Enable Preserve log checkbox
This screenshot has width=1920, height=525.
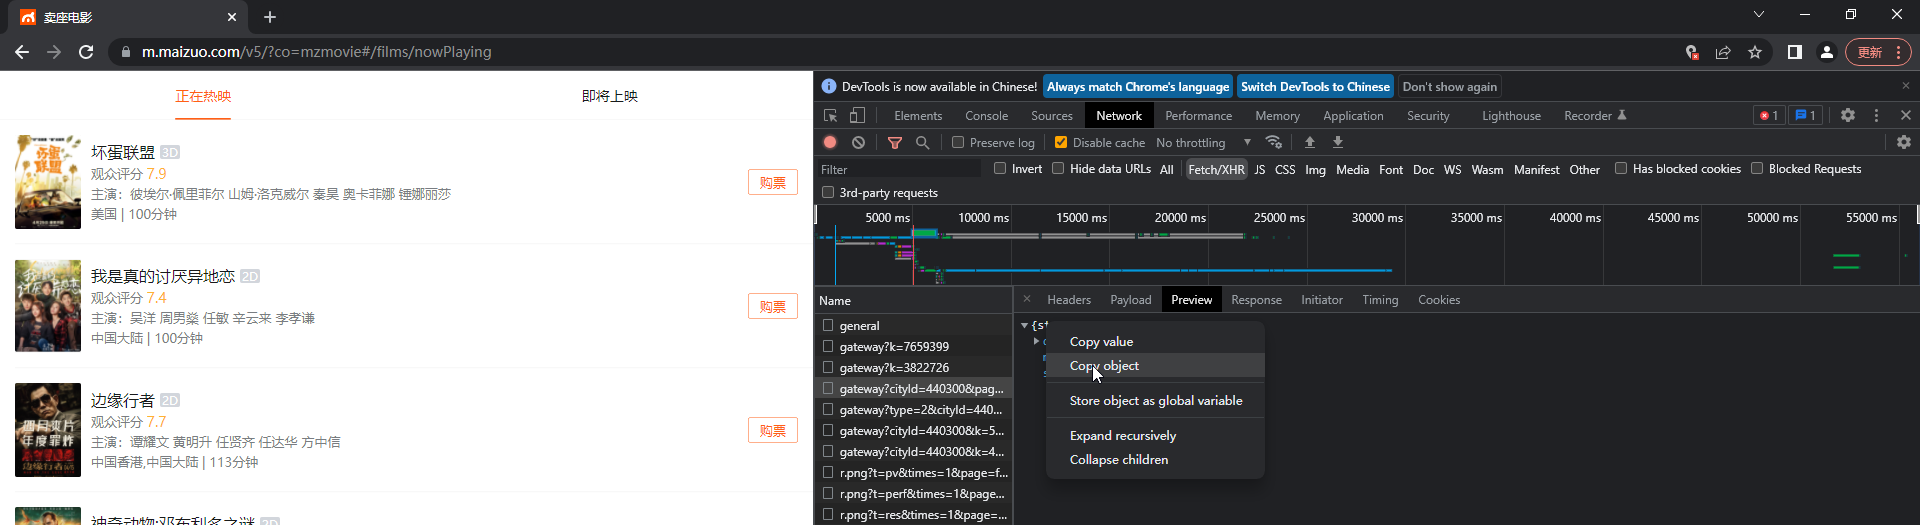958,142
